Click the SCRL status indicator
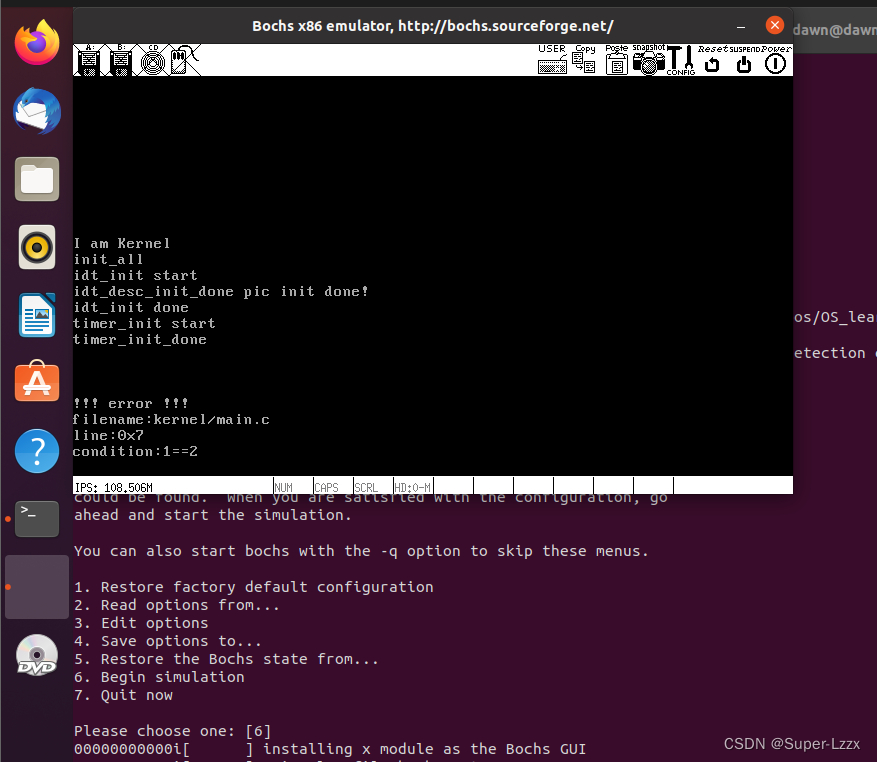The width and height of the screenshot is (877, 762). pyautogui.click(x=366, y=487)
